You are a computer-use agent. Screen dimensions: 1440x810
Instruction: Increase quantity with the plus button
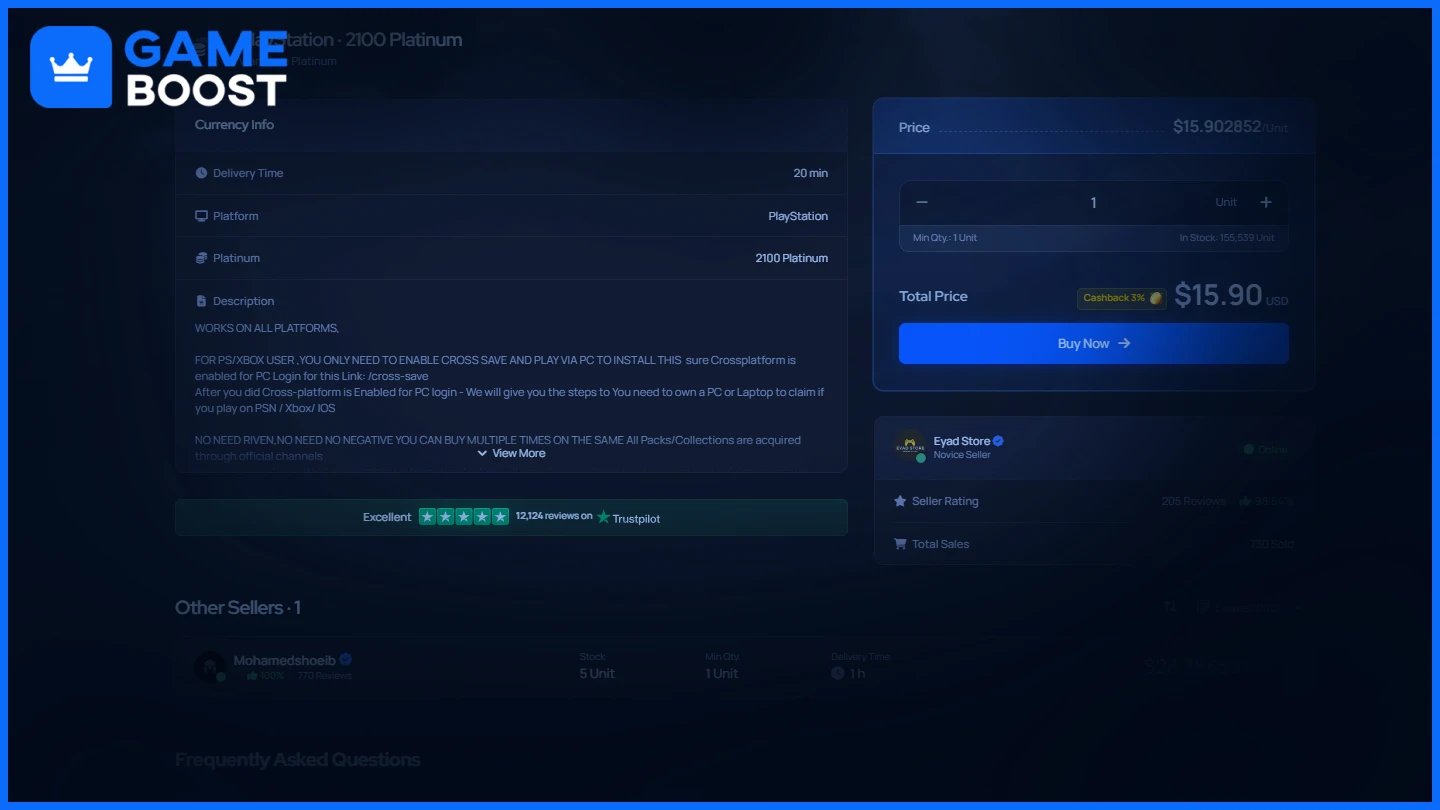(1266, 202)
